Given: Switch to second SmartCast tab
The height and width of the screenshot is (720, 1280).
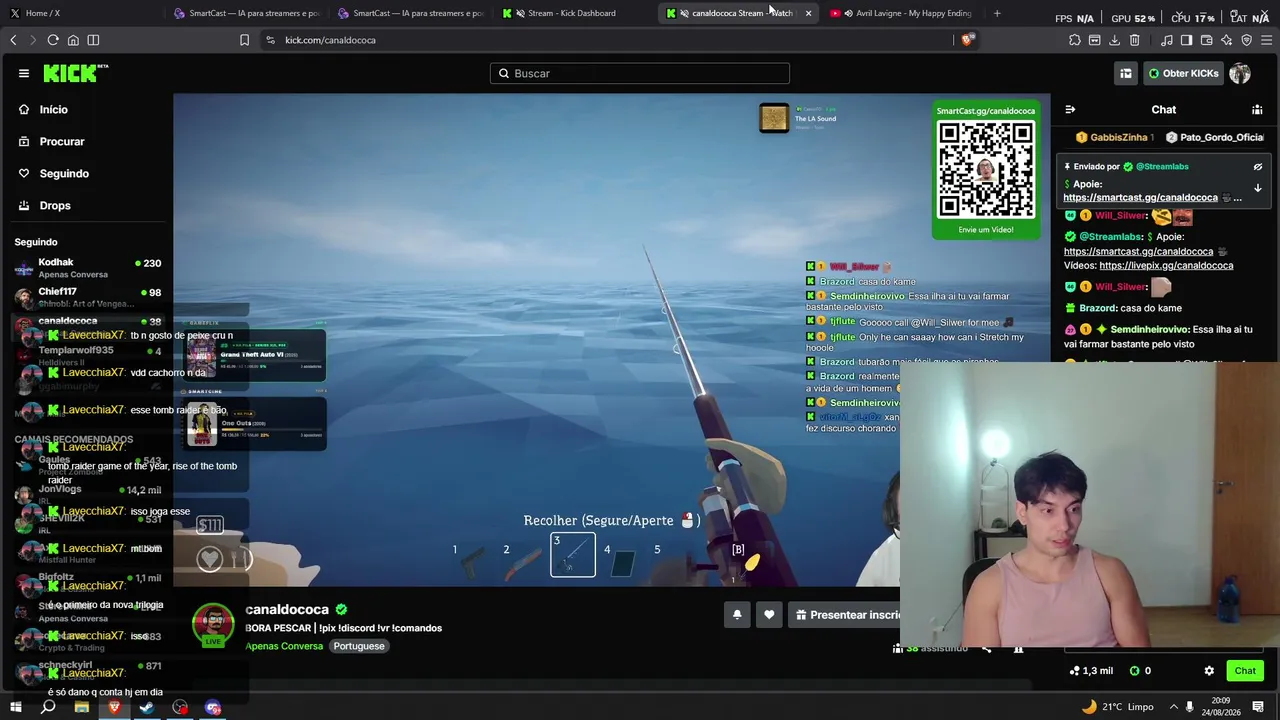Looking at the screenshot, I should (x=410, y=13).
